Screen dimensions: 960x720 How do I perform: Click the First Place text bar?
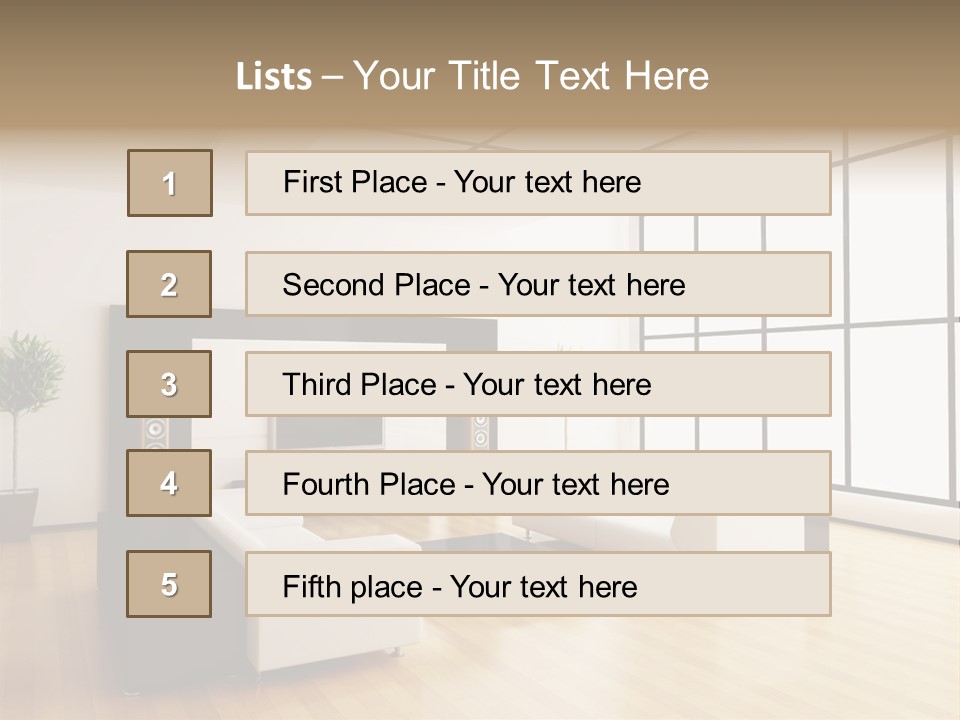coord(538,183)
